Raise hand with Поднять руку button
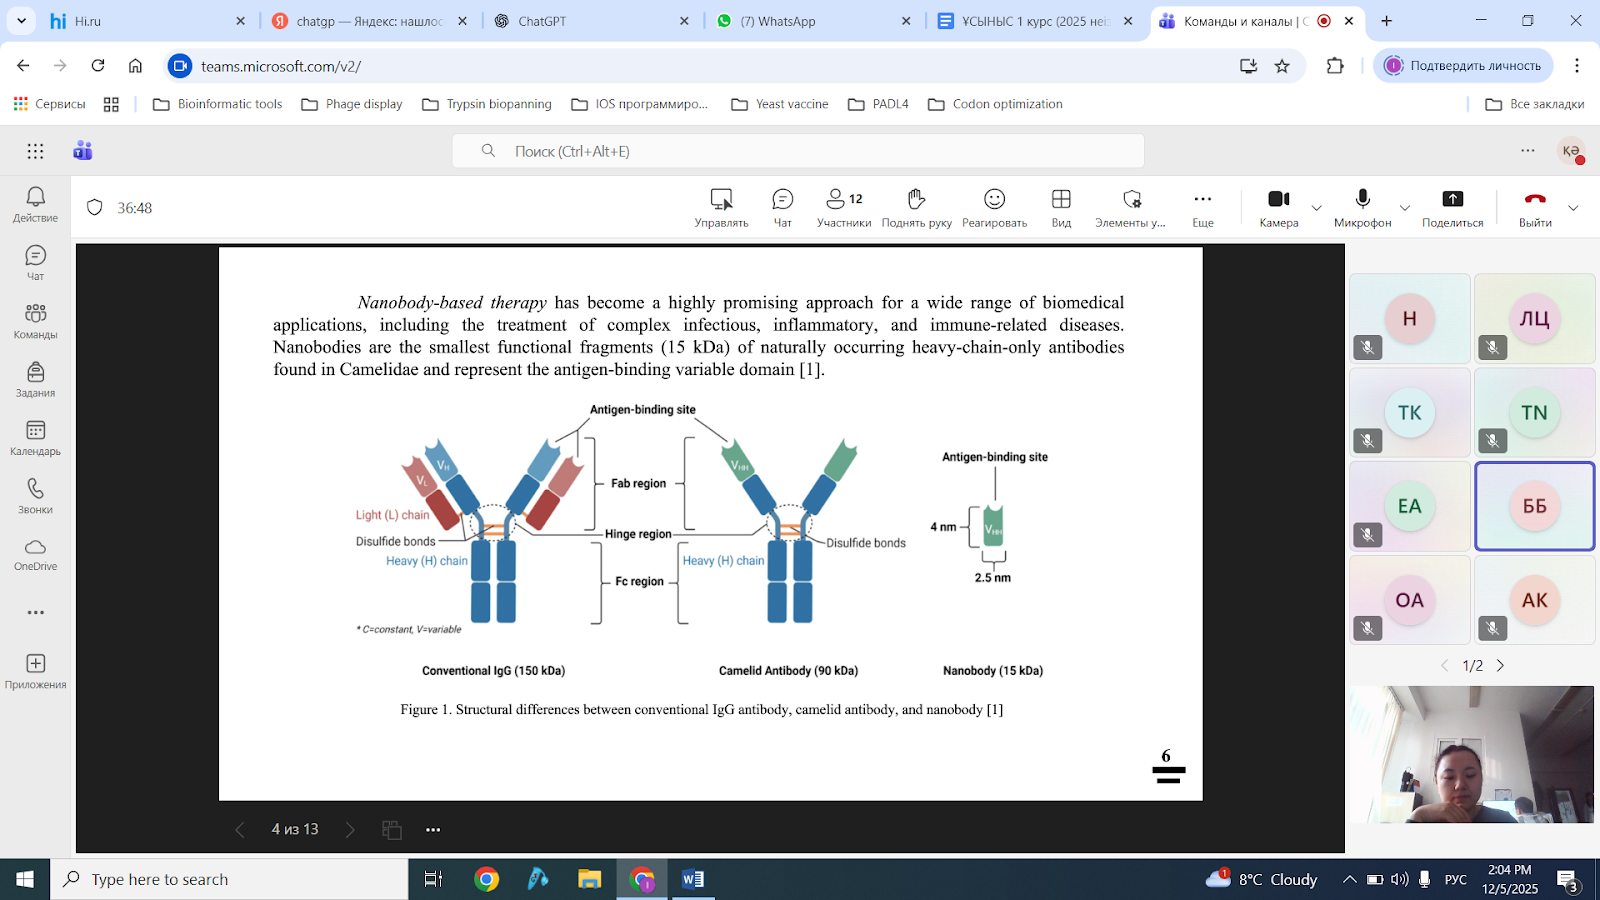The height and width of the screenshot is (900, 1600). (x=916, y=207)
